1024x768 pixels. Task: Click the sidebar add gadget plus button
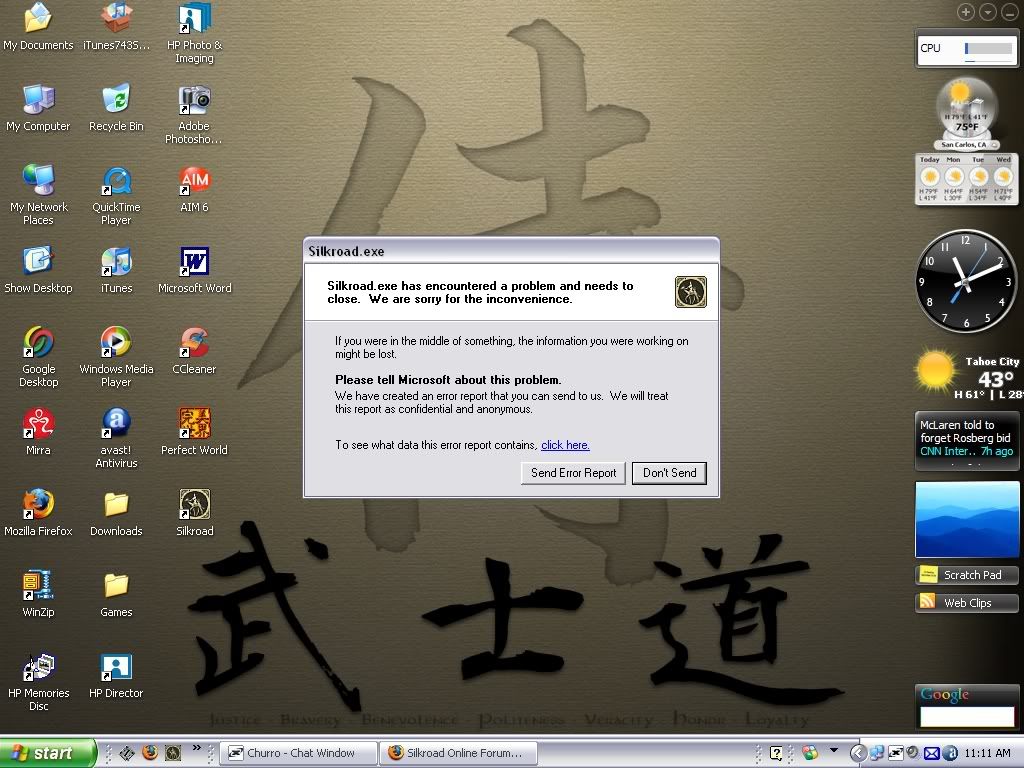pyautogui.click(x=966, y=12)
